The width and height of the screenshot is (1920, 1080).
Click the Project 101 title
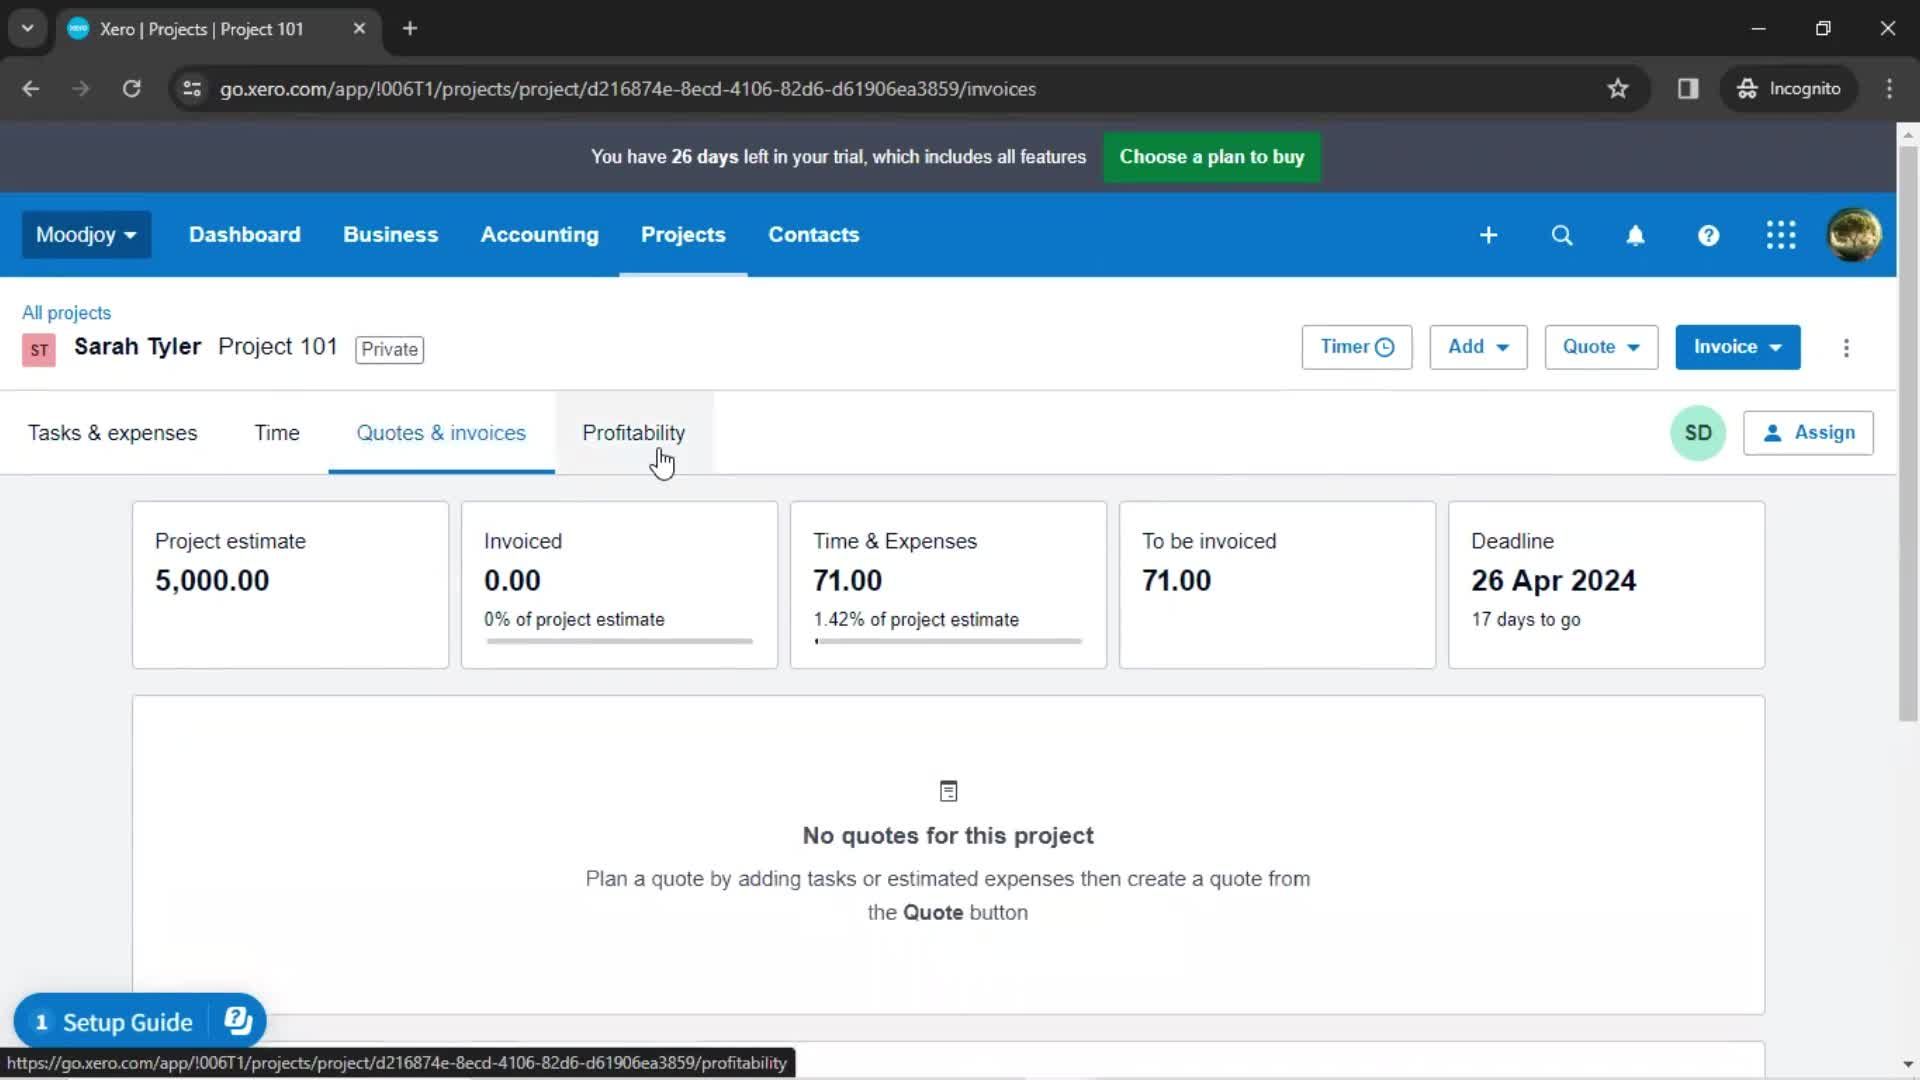[277, 347]
